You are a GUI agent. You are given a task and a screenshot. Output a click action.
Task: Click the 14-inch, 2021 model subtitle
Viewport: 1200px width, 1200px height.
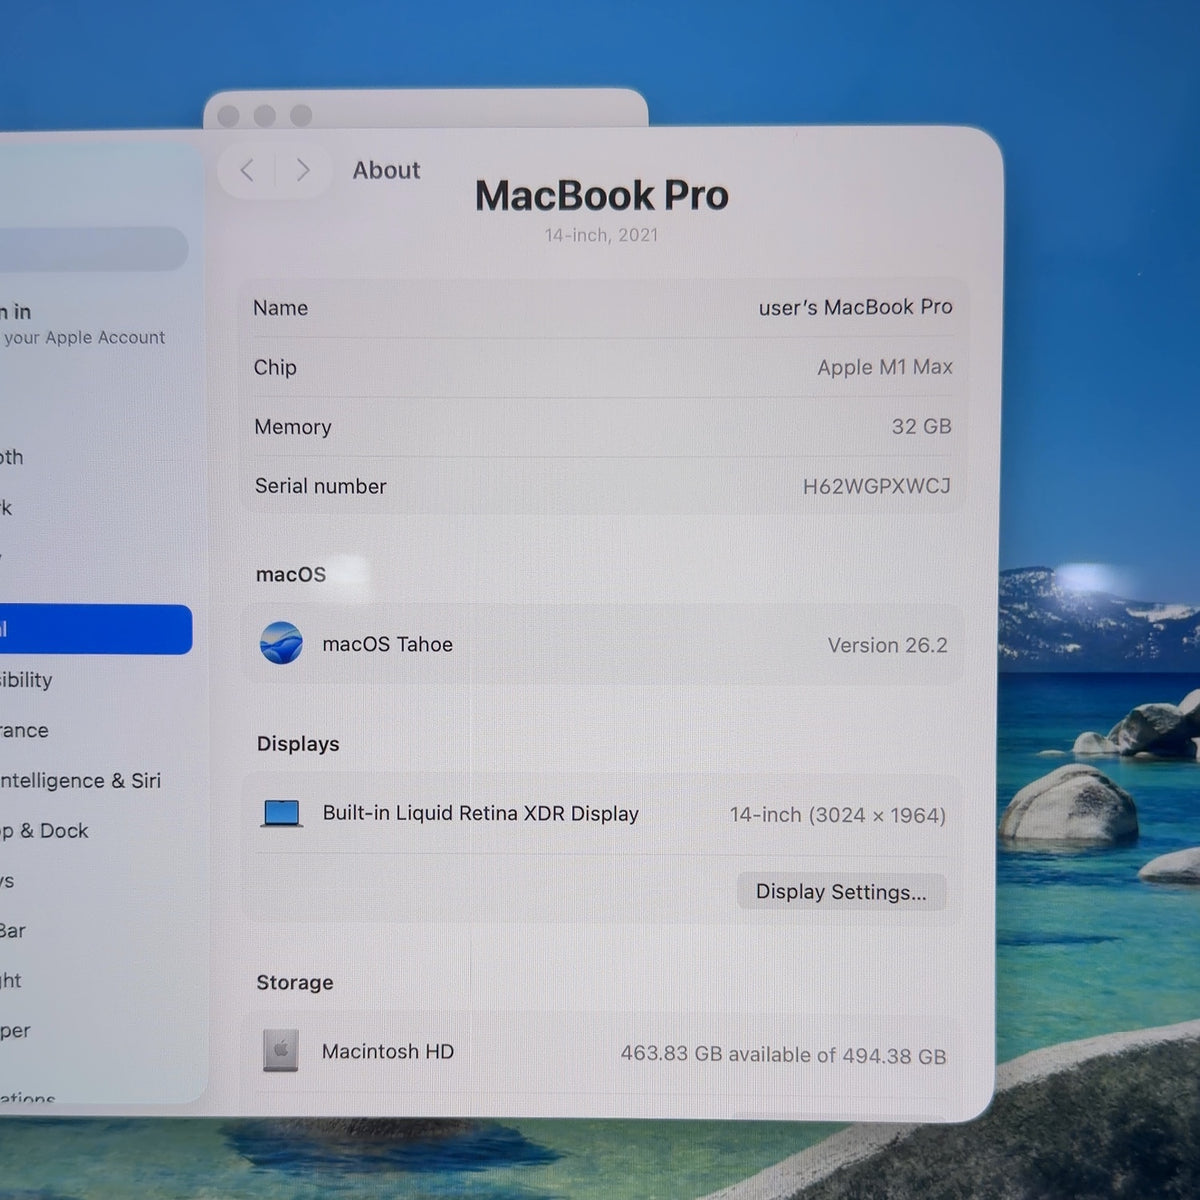[601, 235]
